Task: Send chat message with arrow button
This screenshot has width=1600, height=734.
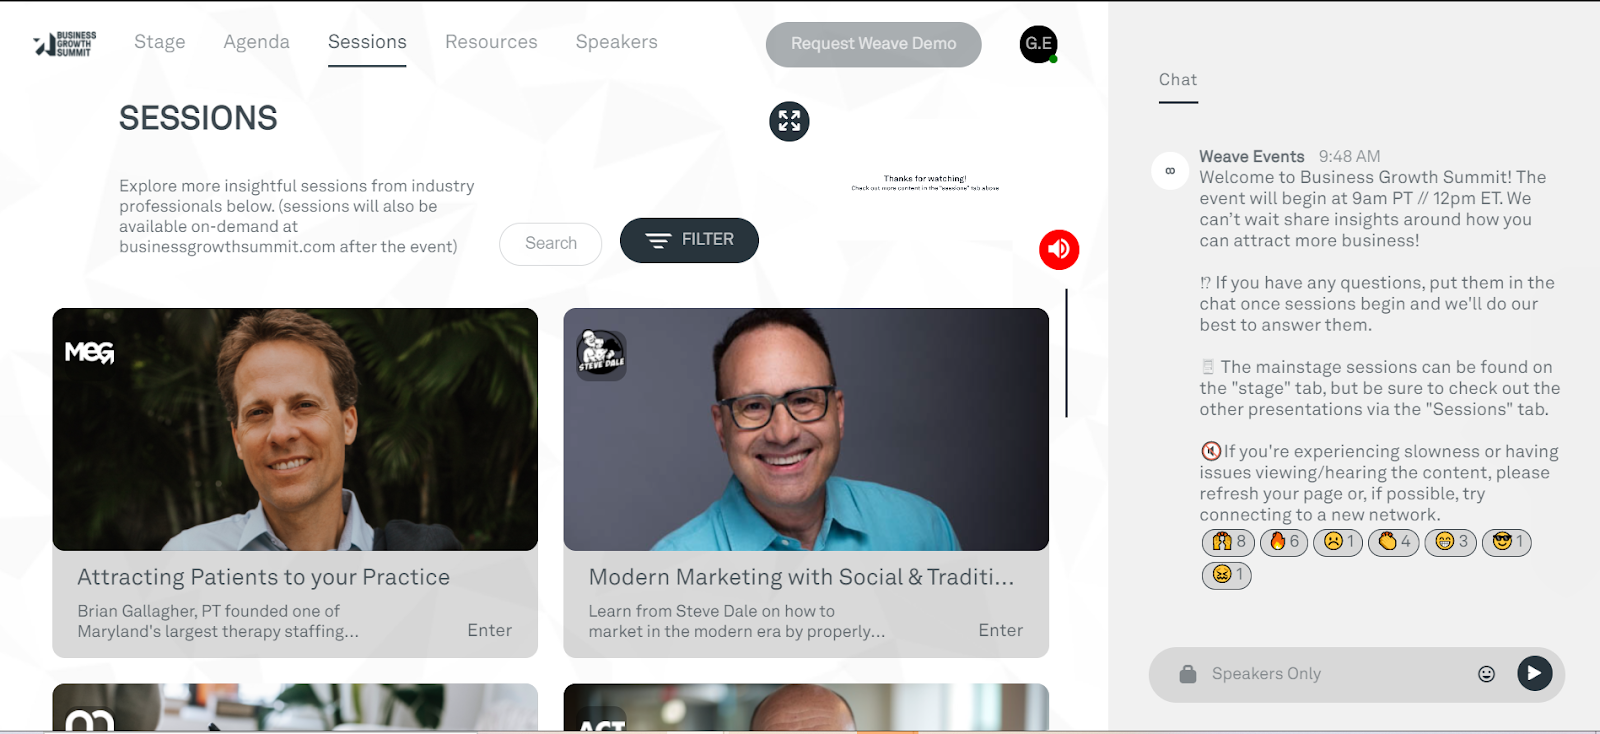Action: (x=1534, y=673)
